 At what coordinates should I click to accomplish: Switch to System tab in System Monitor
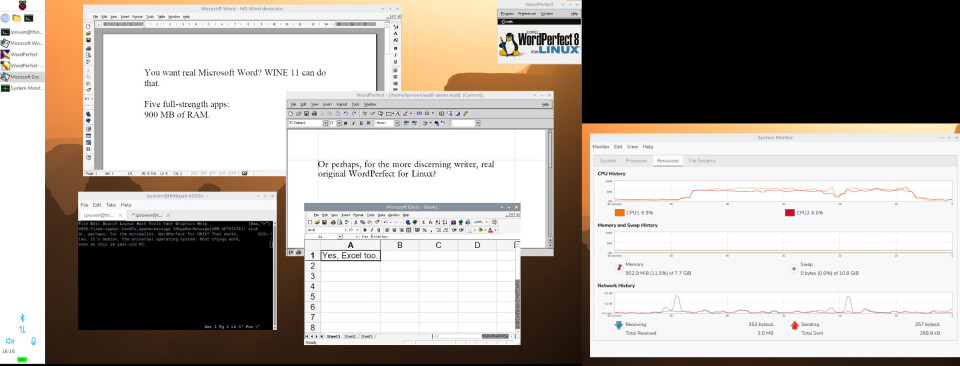click(x=607, y=160)
